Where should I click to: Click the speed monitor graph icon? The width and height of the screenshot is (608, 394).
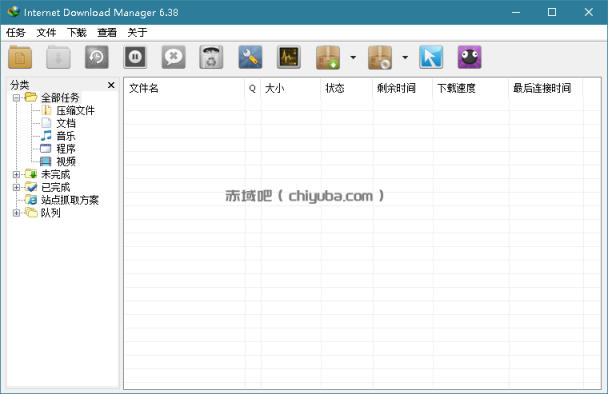click(288, 57)
